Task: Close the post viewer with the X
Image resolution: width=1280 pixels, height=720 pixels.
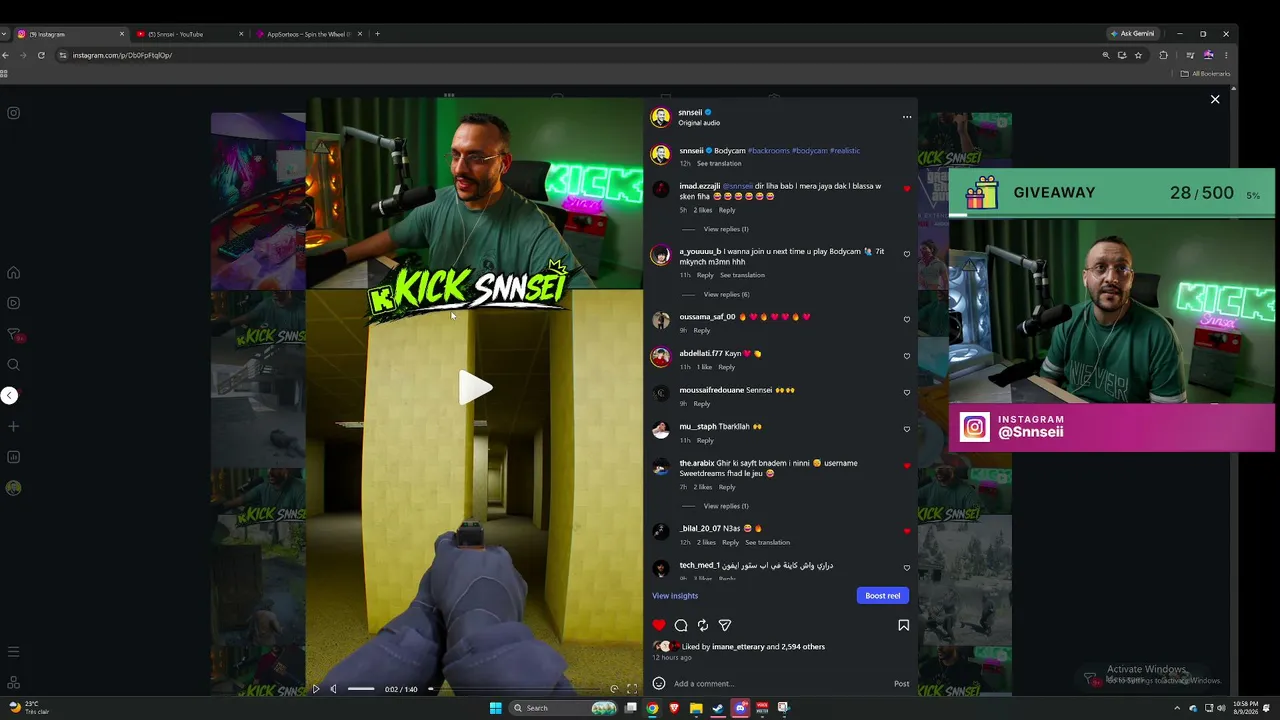Action: [1215, 100]
